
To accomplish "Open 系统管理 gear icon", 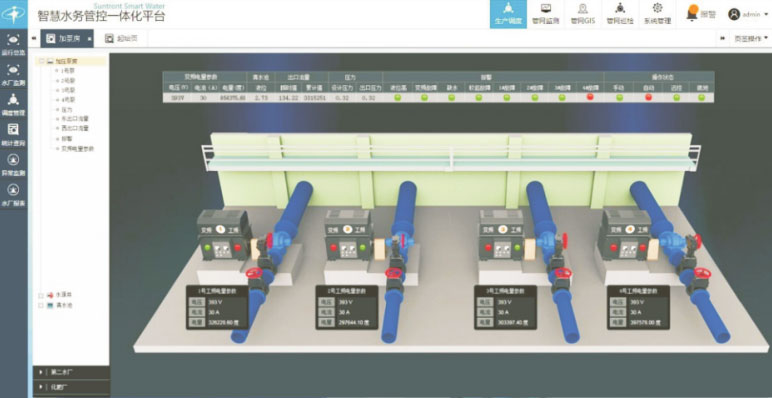I will pyautogui.click(x=657, y=14).
